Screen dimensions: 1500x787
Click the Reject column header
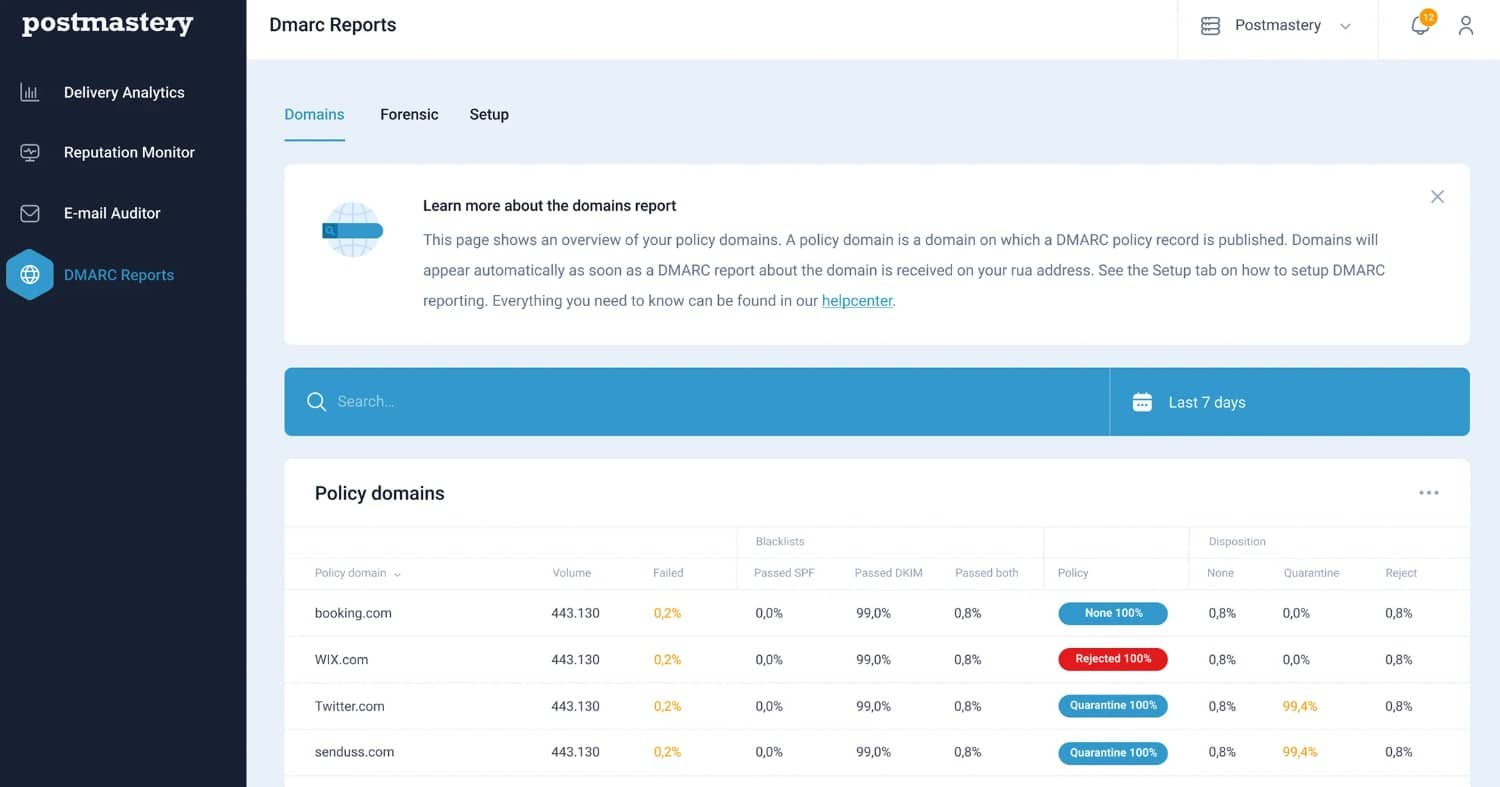pyautogui.click(x=1401, y=573)
